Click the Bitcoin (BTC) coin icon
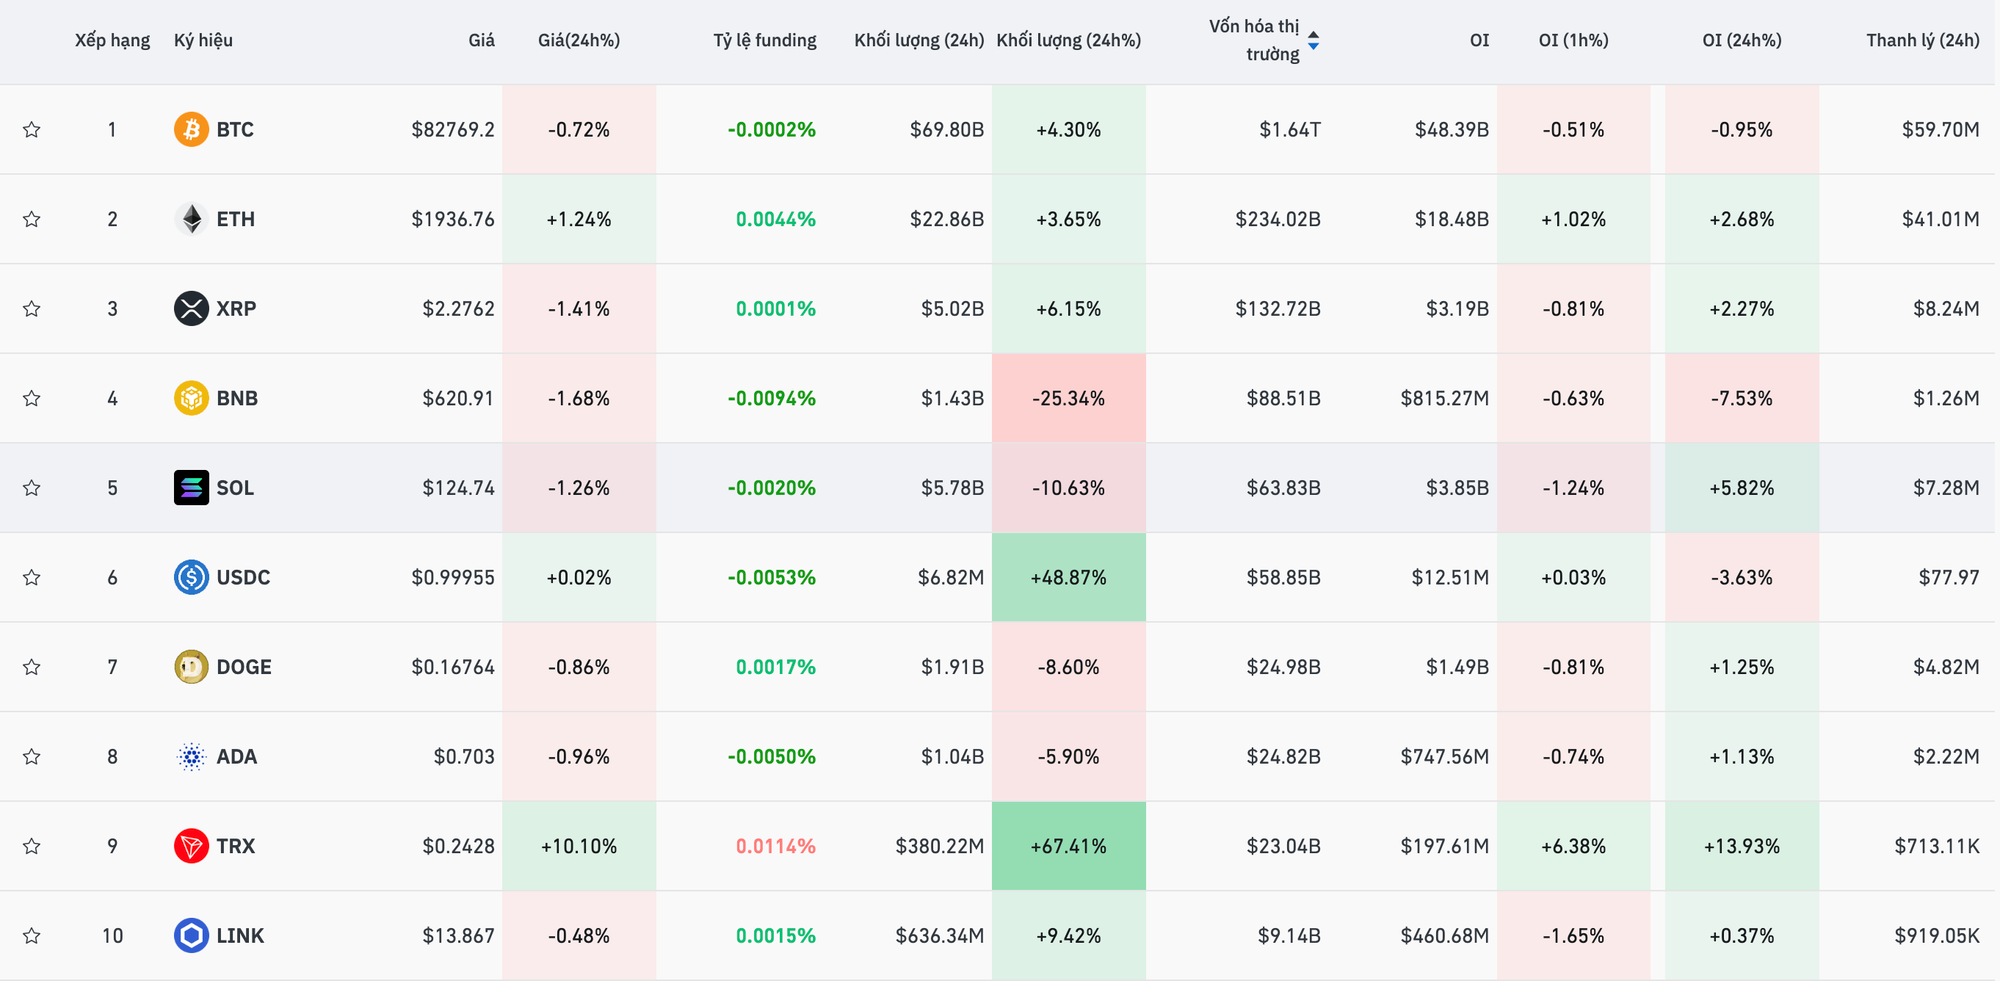This screenshot has width=2000, height=981. (191, 129)
